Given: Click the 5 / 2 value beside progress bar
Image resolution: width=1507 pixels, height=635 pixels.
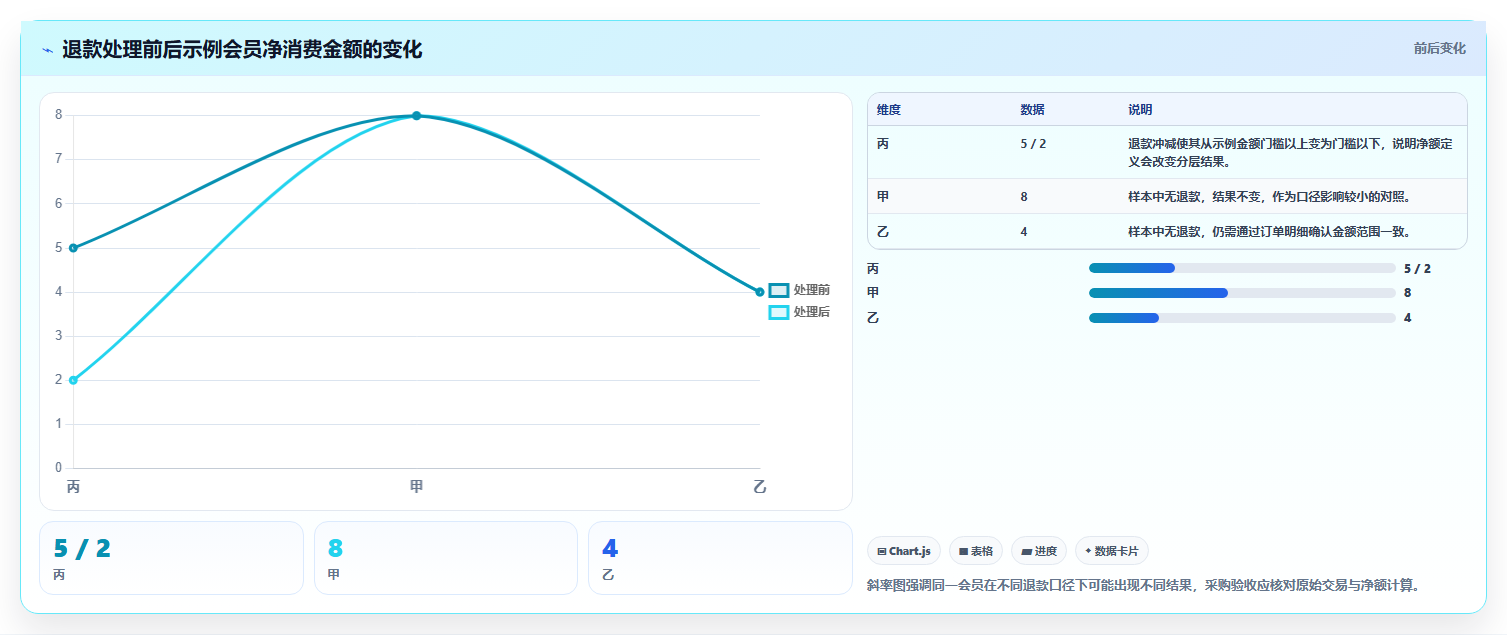Looking at the screenshot, I should (1417, 268).
